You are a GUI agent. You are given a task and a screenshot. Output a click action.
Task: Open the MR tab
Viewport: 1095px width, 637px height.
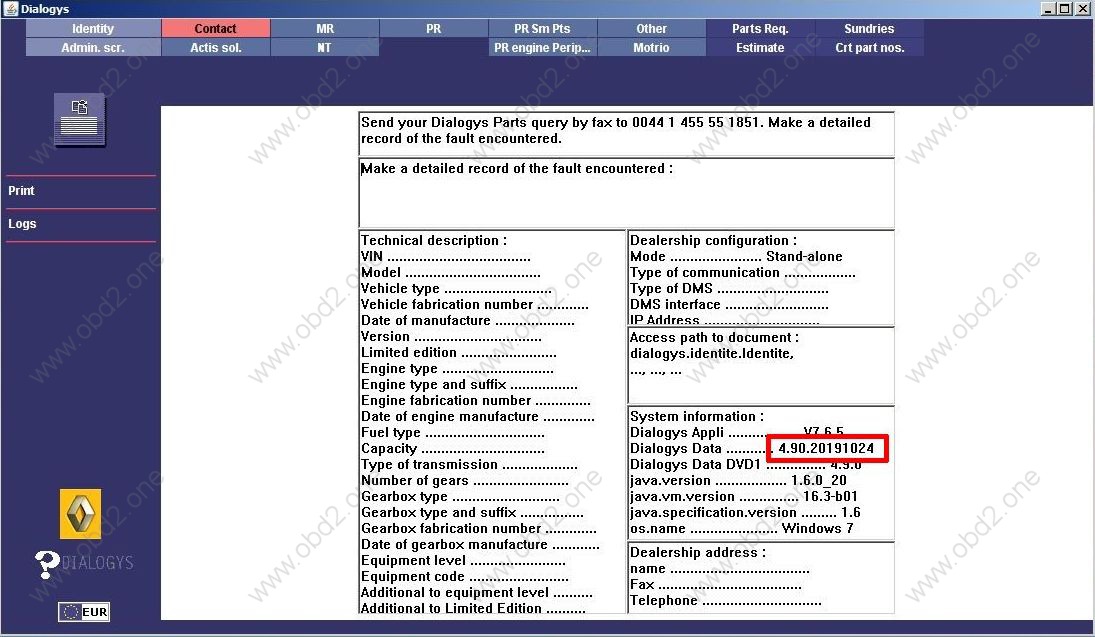point(324,29)
